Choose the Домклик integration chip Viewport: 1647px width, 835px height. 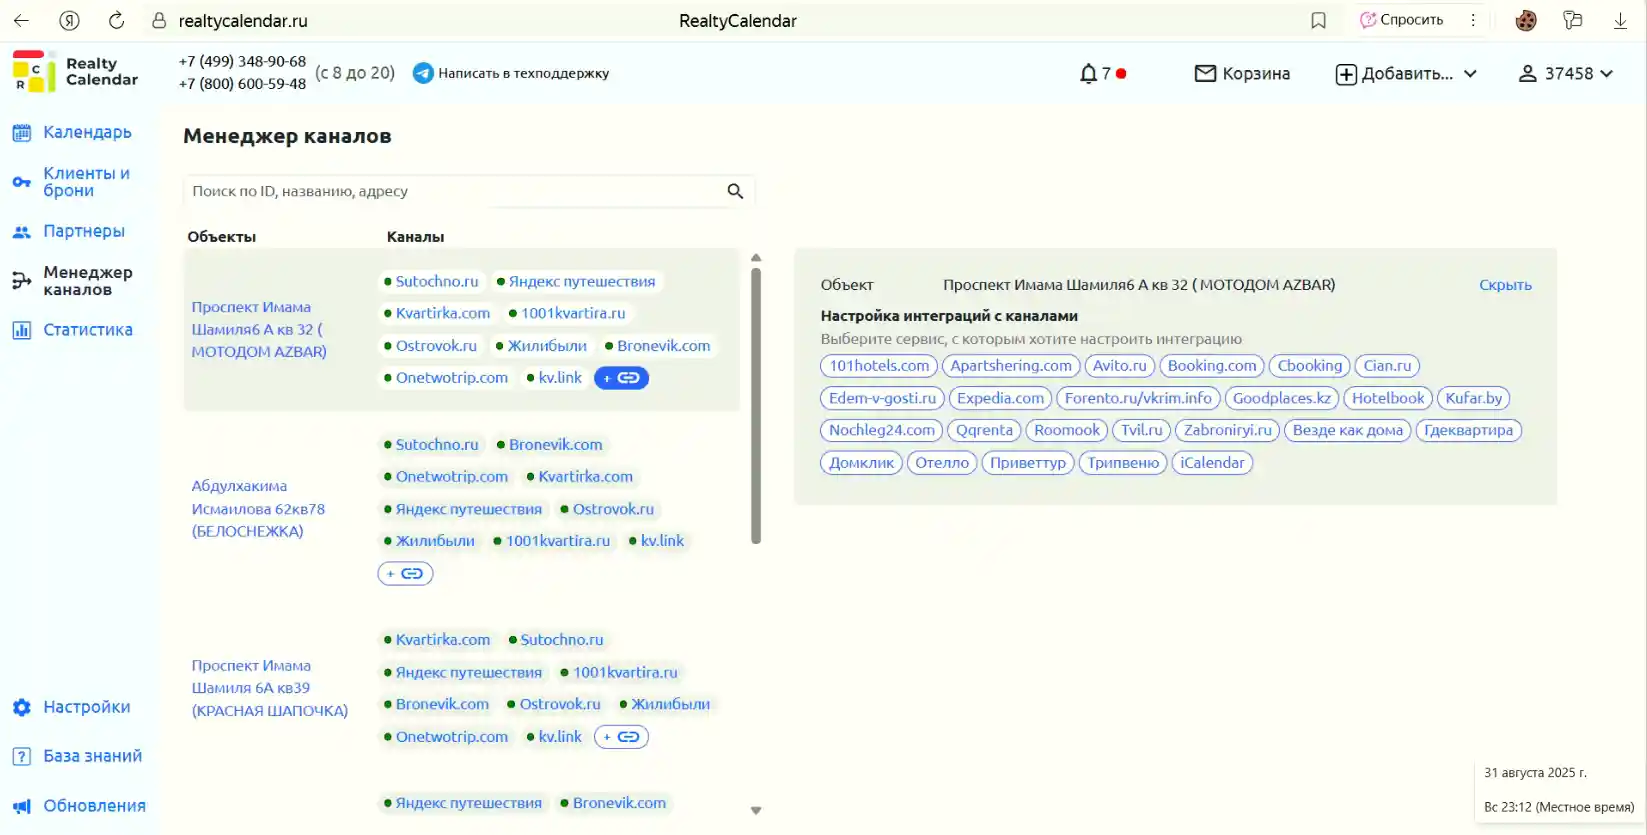[x=861, y=463]
